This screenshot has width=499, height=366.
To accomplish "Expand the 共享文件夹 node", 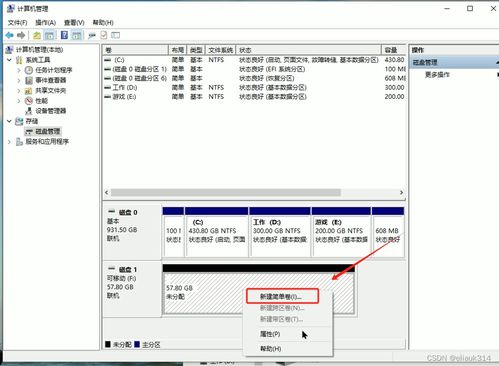I will point(19,91).
